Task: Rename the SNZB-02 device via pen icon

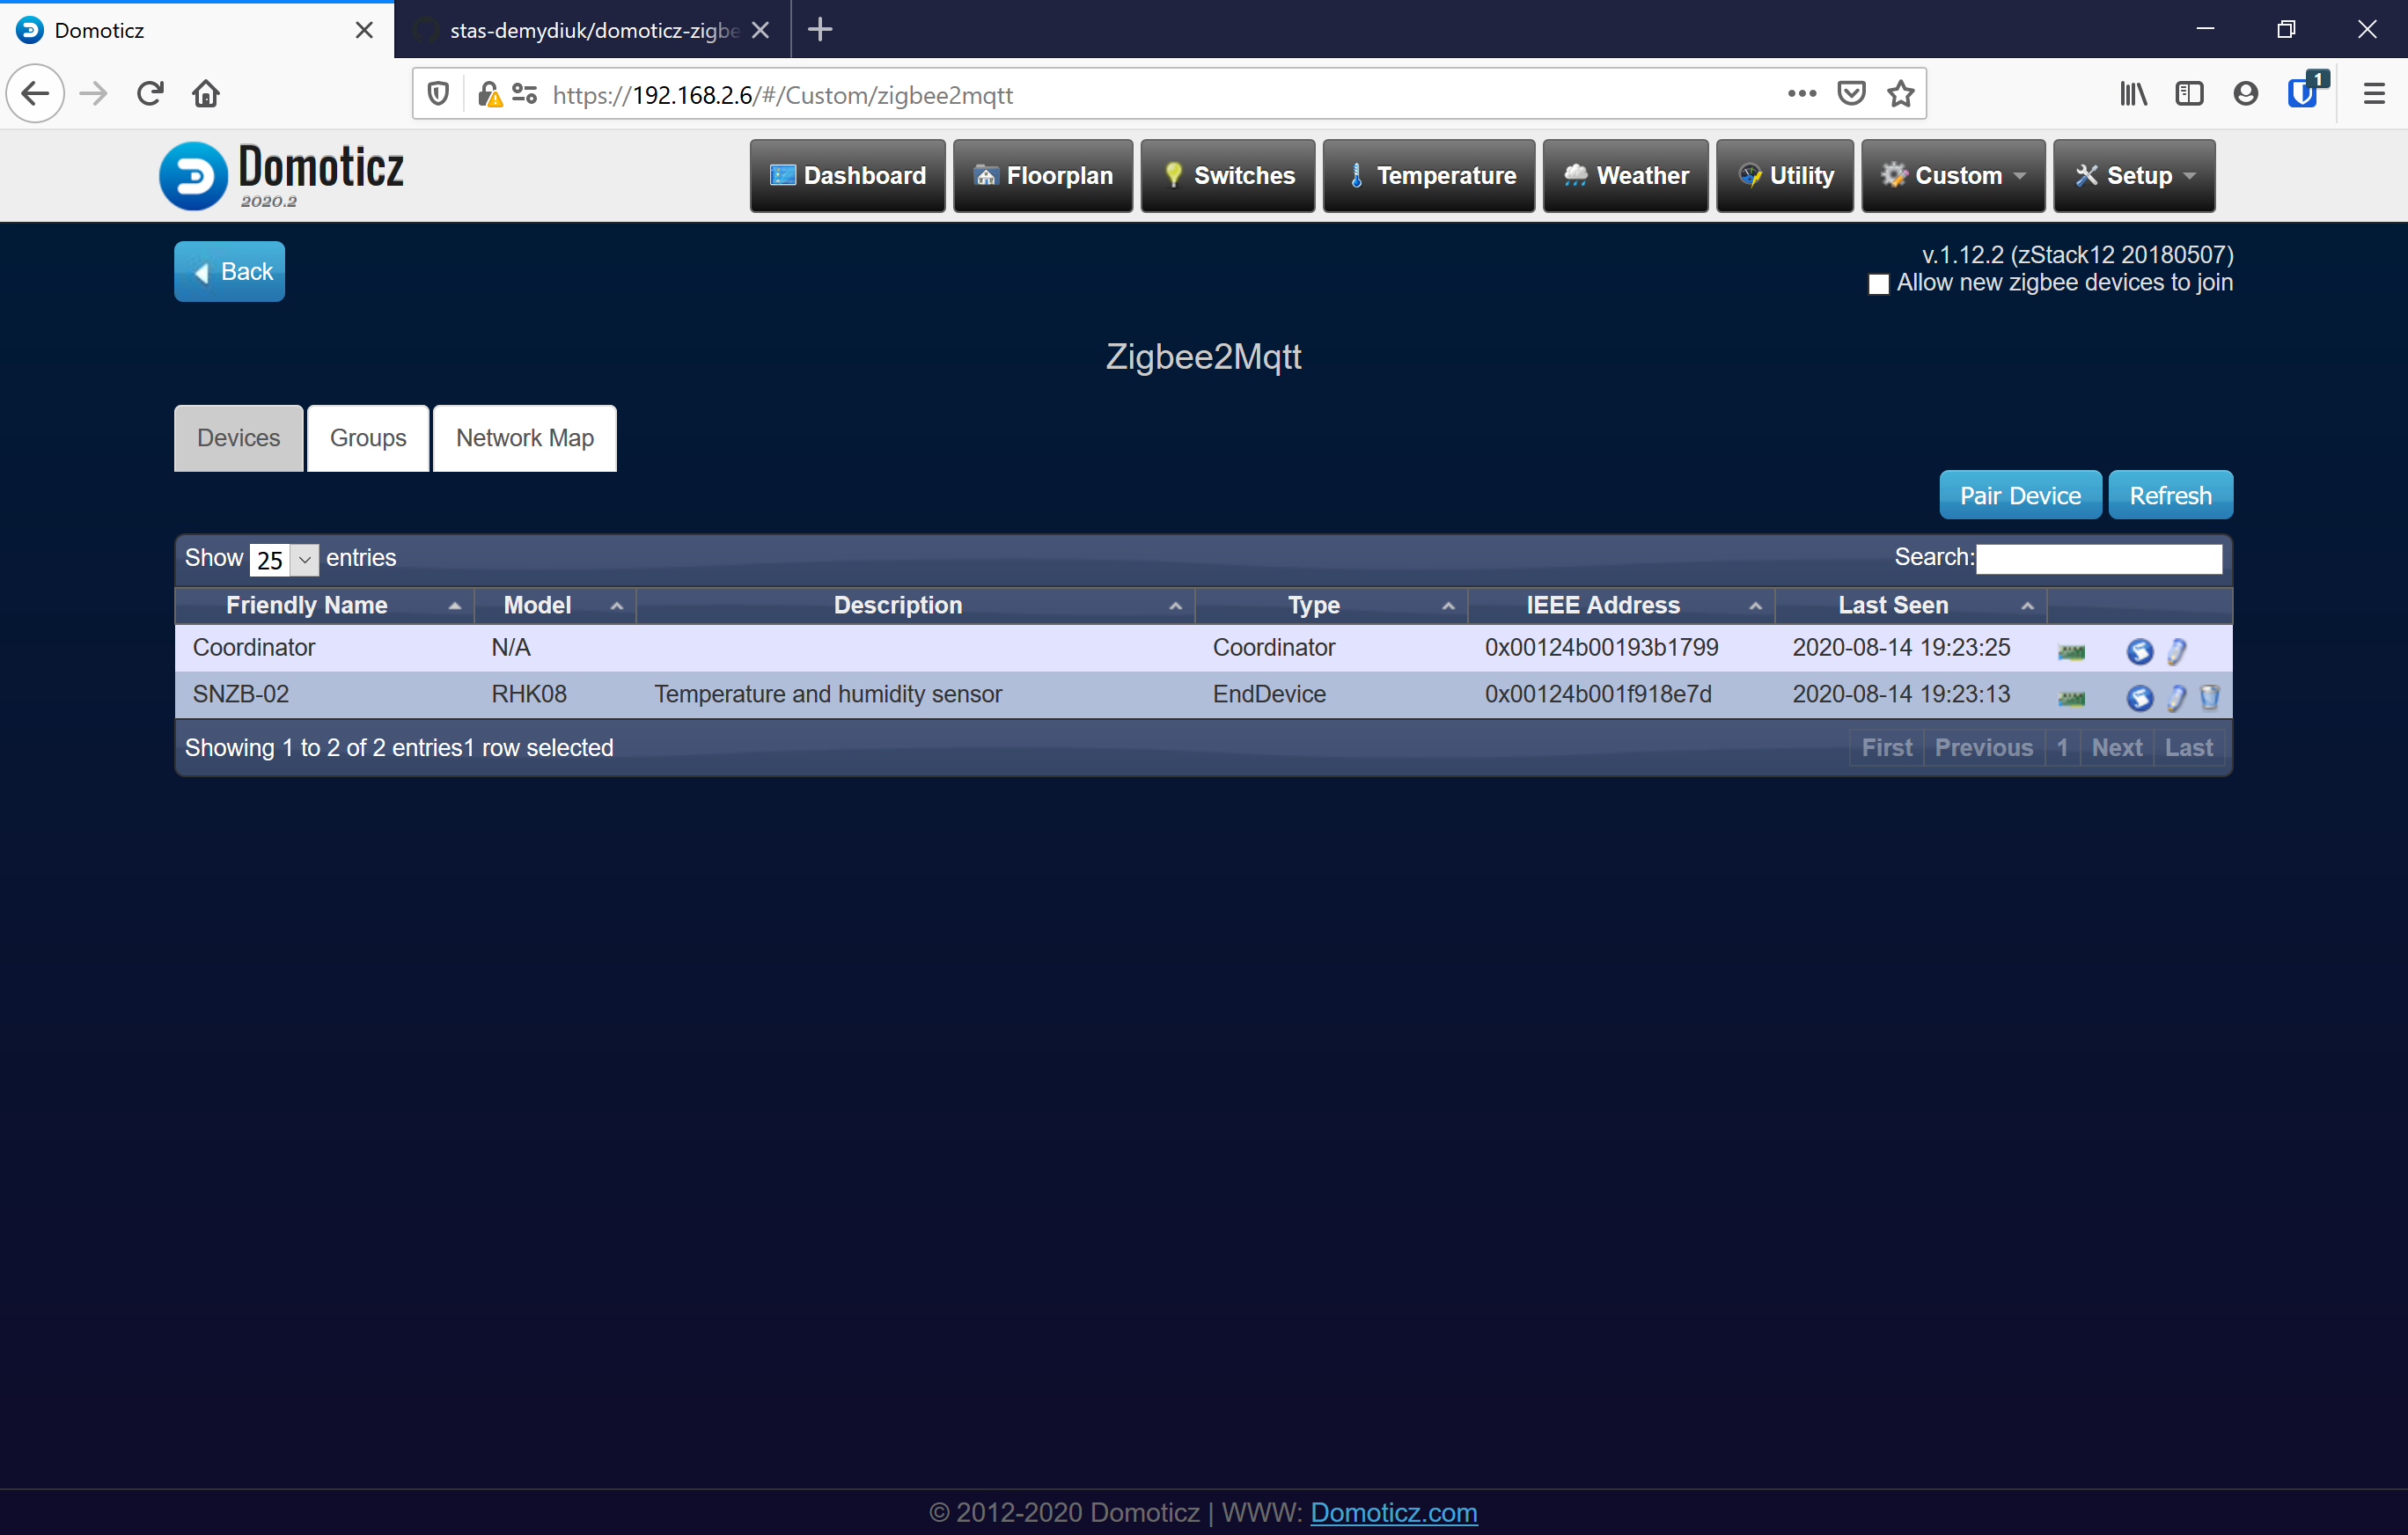Action: pos(2176,698)
